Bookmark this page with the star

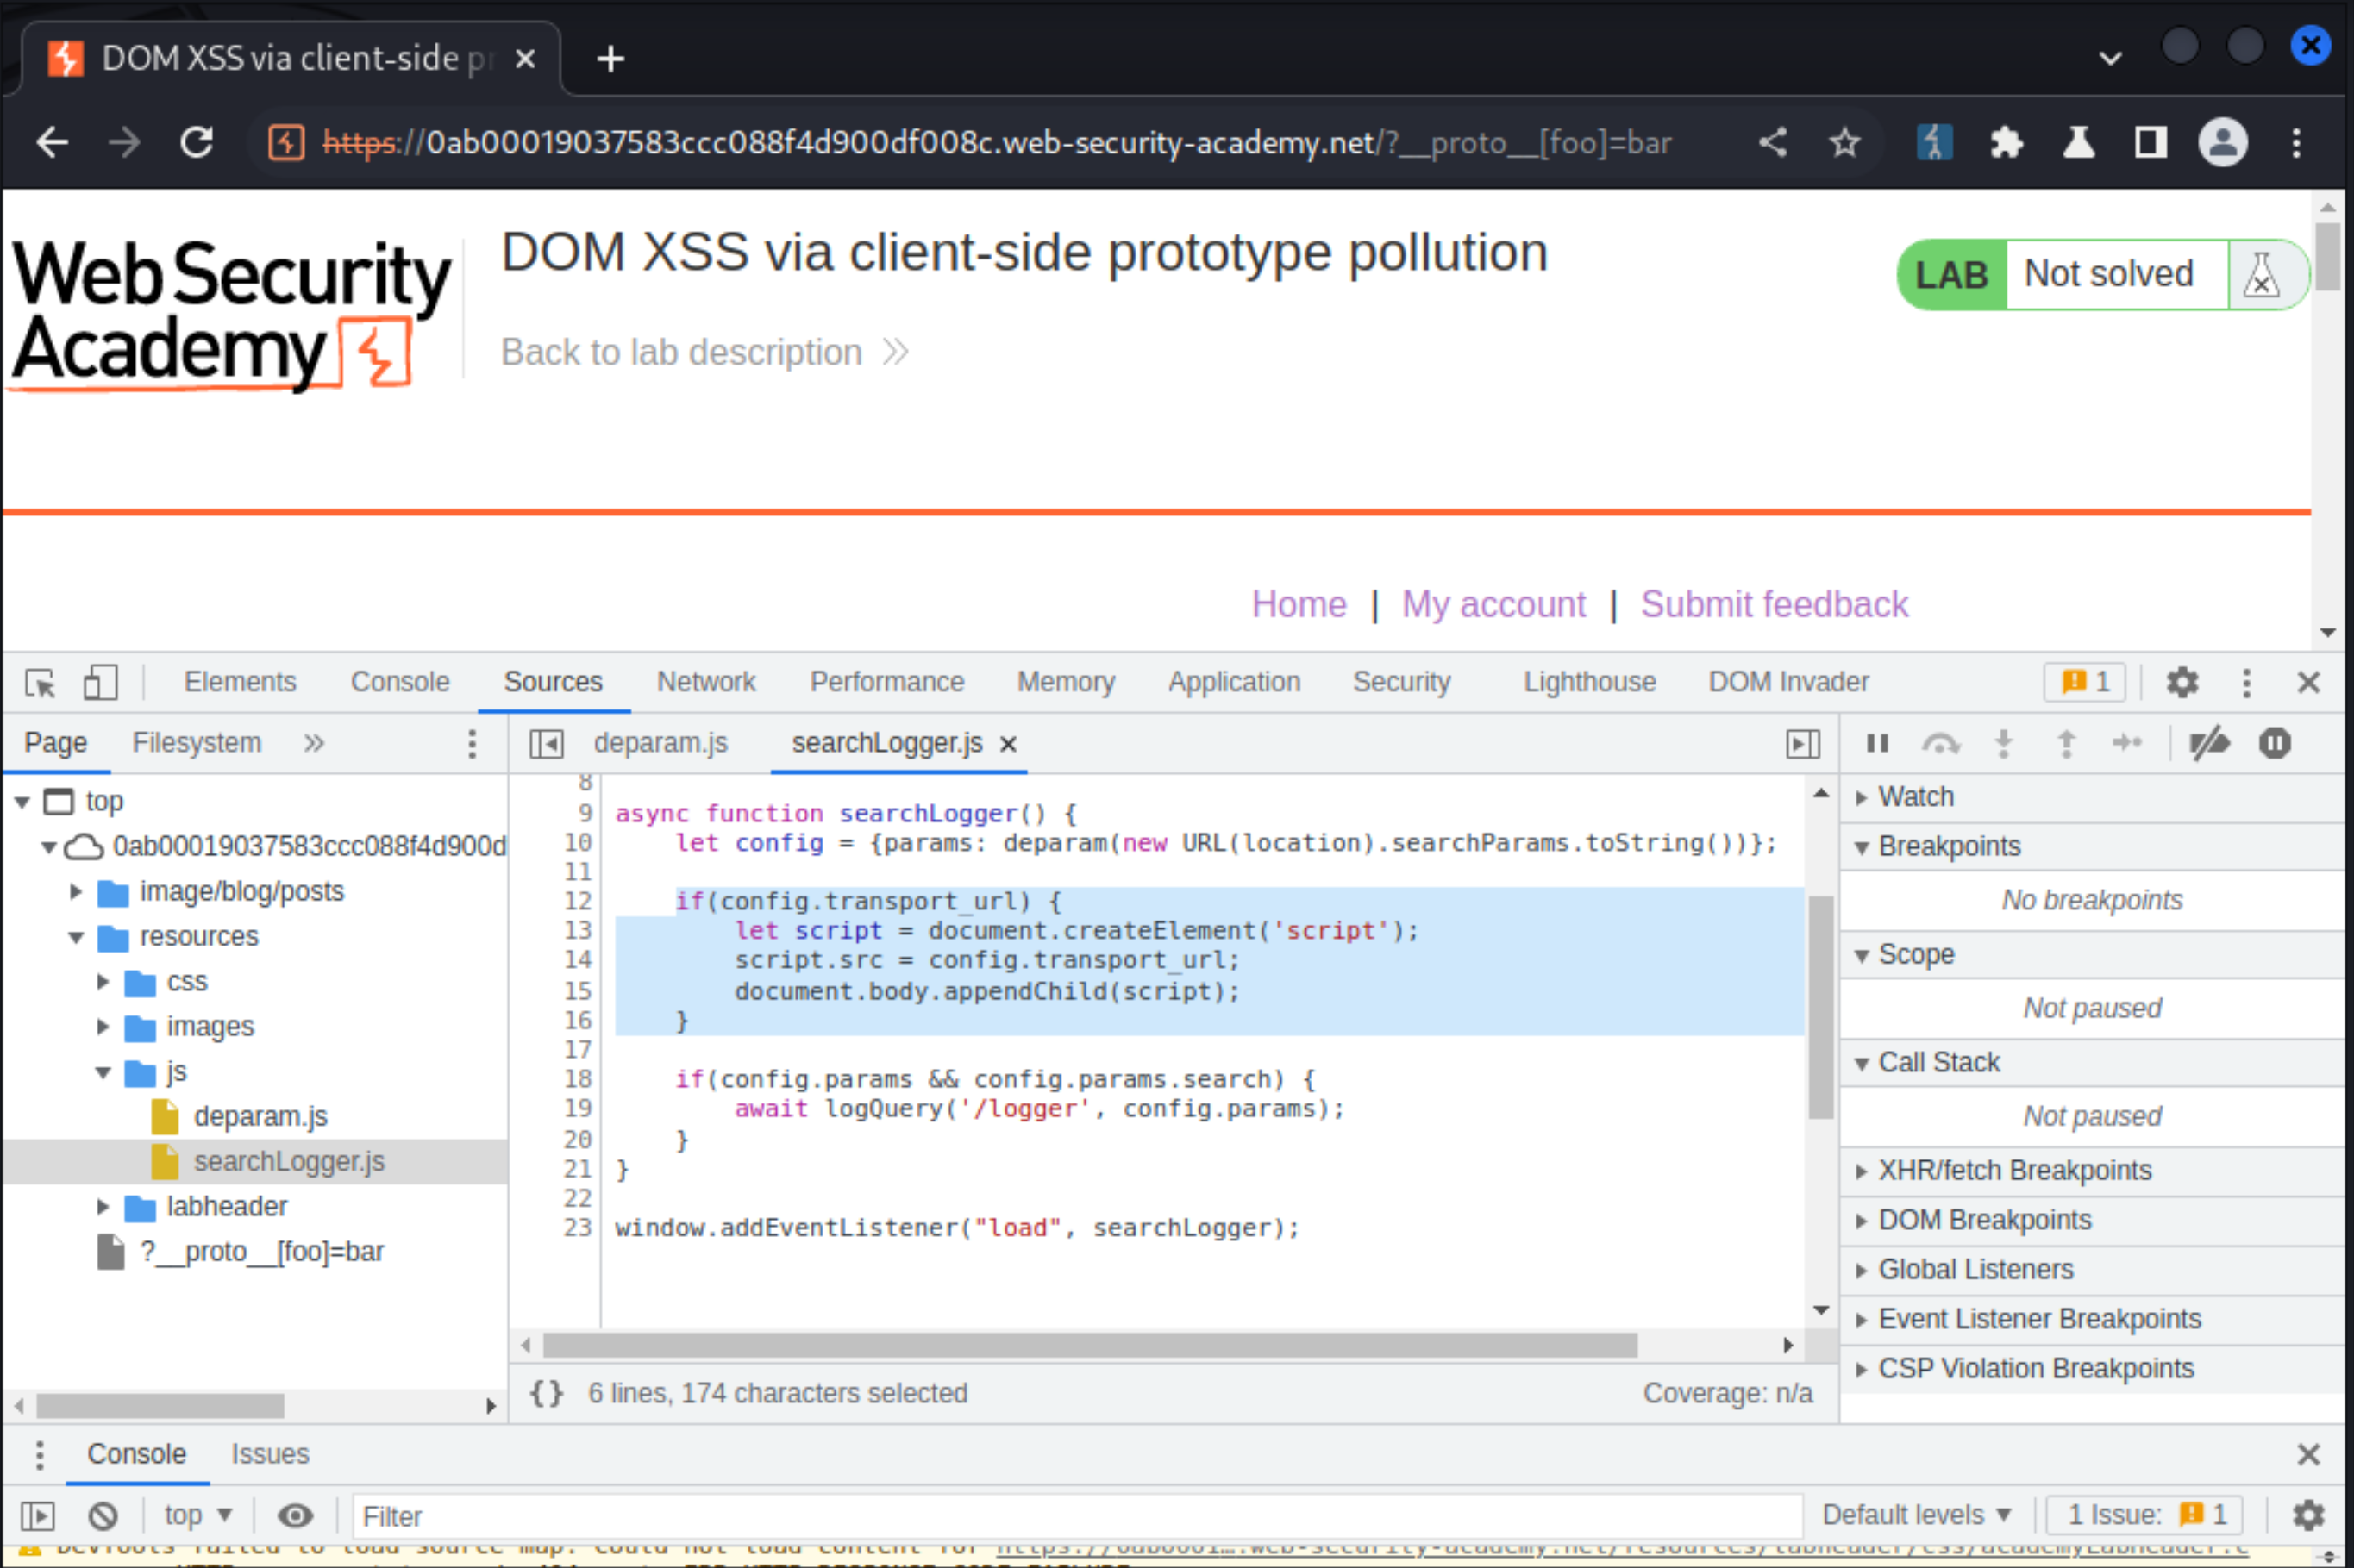click(1844, 143)
